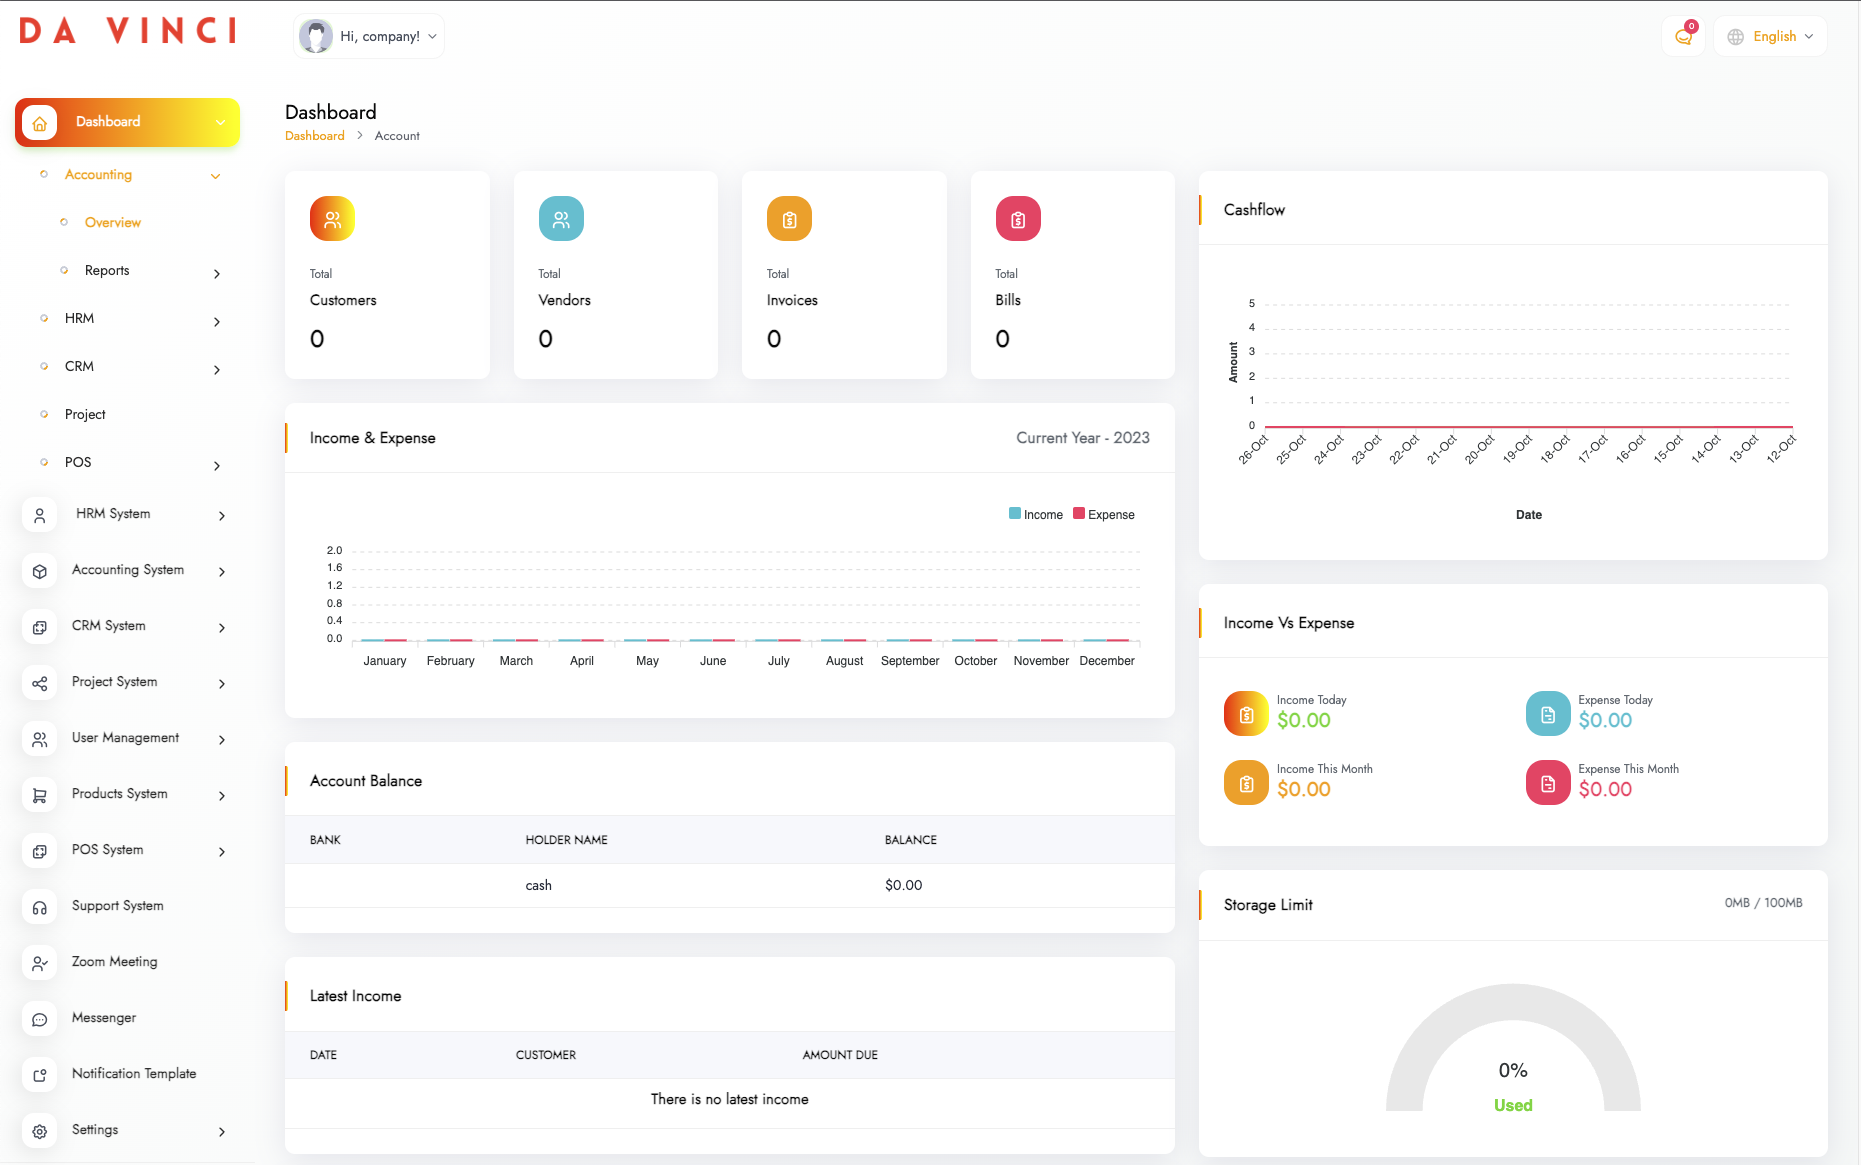Expand the Reports submenu arrow

pyautogui.click(x=217, y=273)
